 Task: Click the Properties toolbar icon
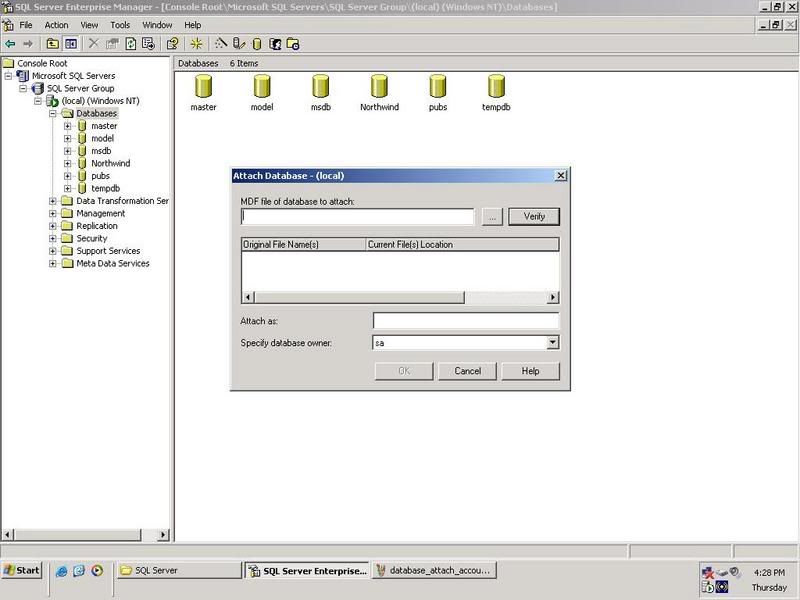112,44
